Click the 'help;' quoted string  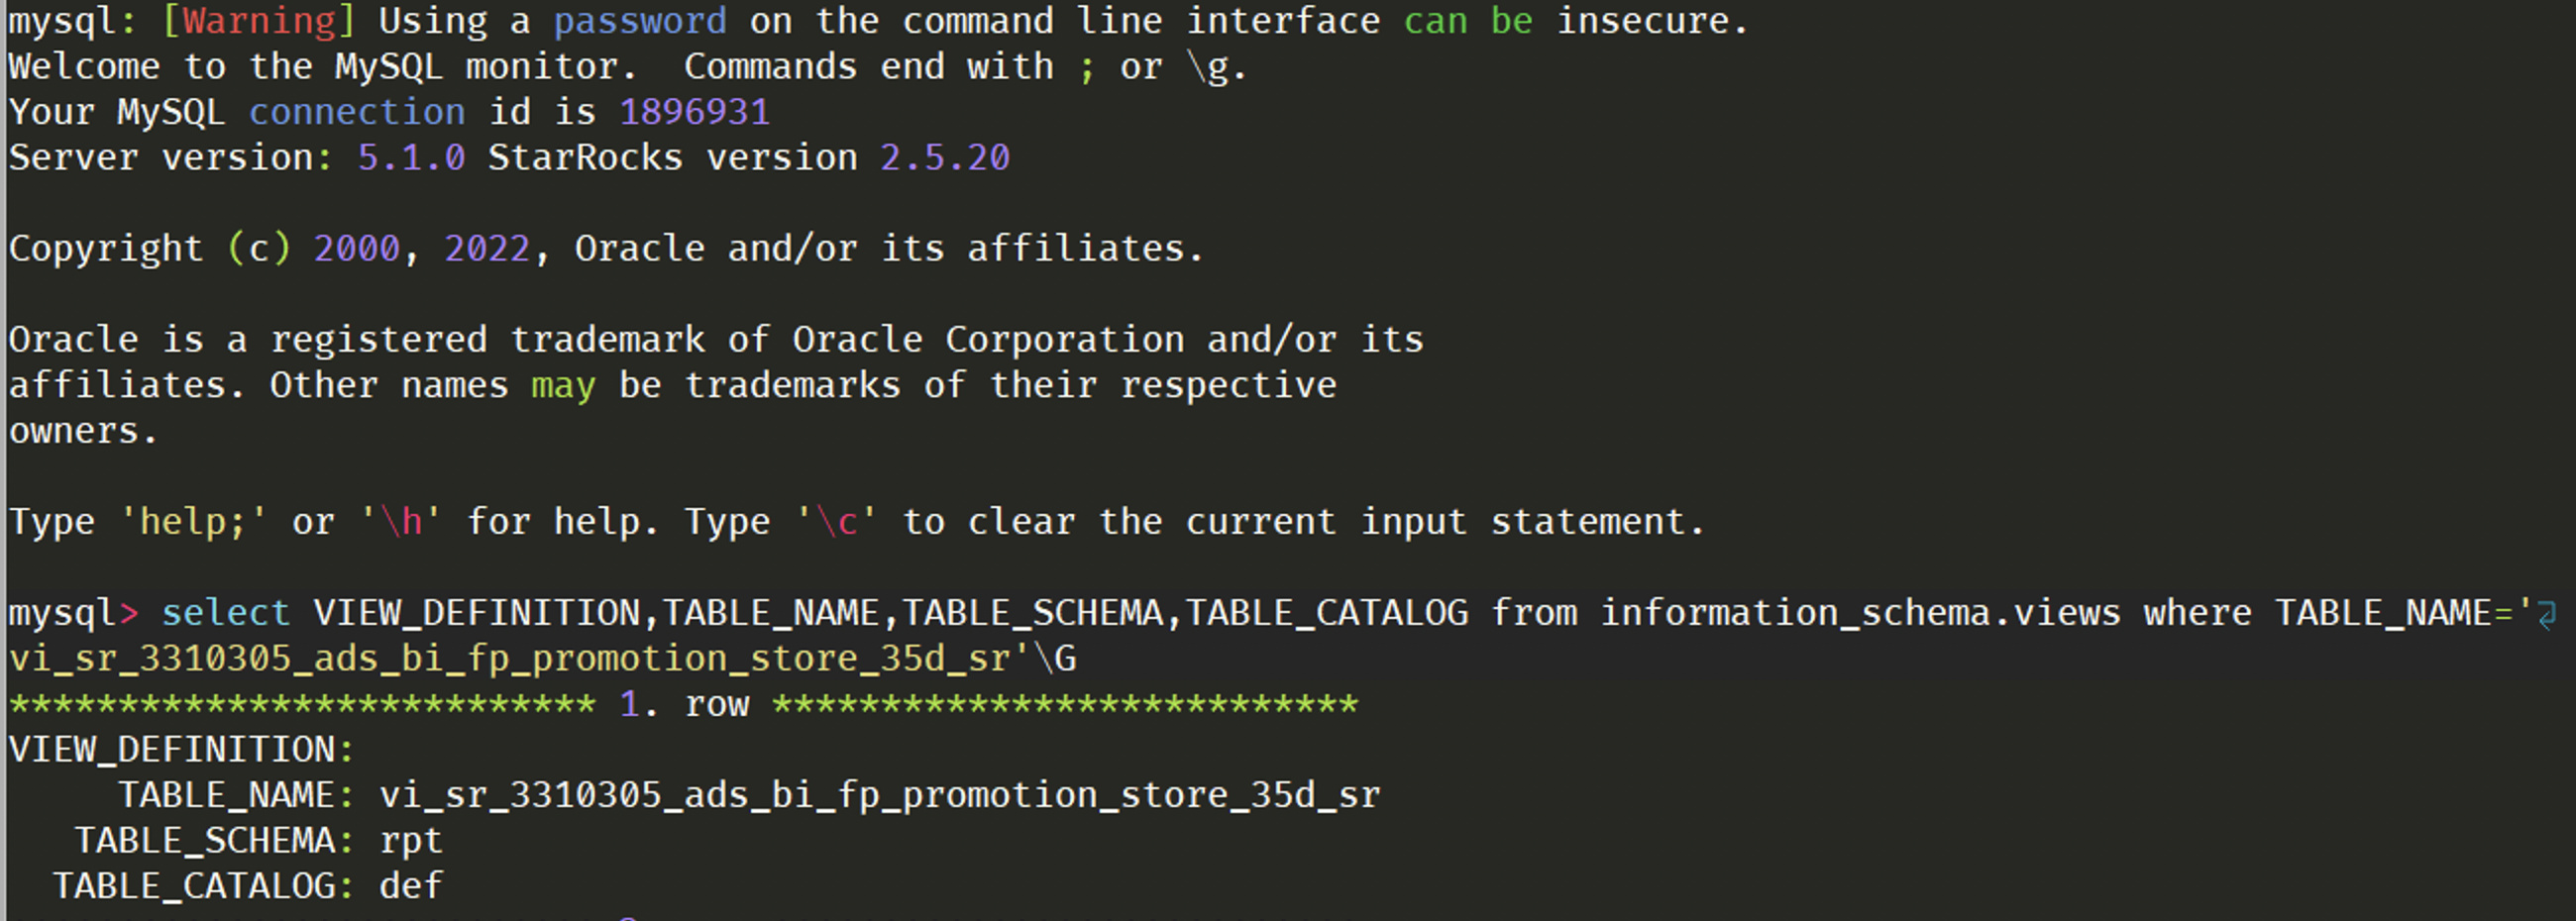point(193,522)
